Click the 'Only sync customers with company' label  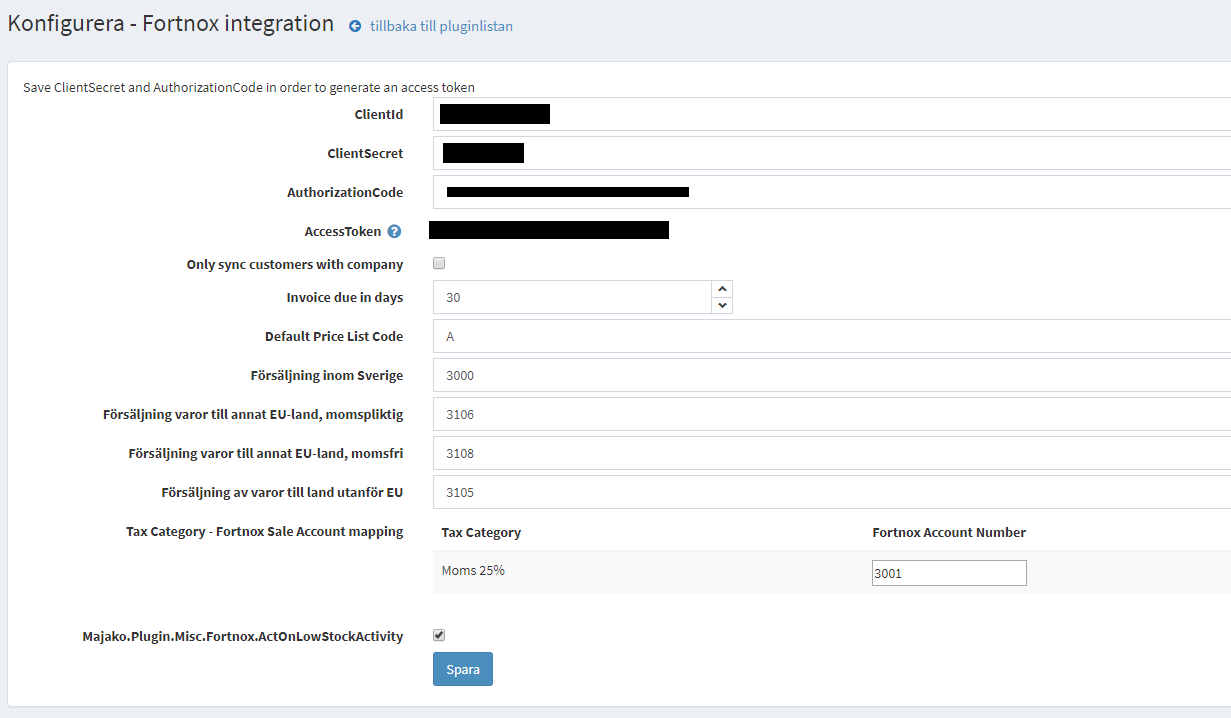coord(295,264)
